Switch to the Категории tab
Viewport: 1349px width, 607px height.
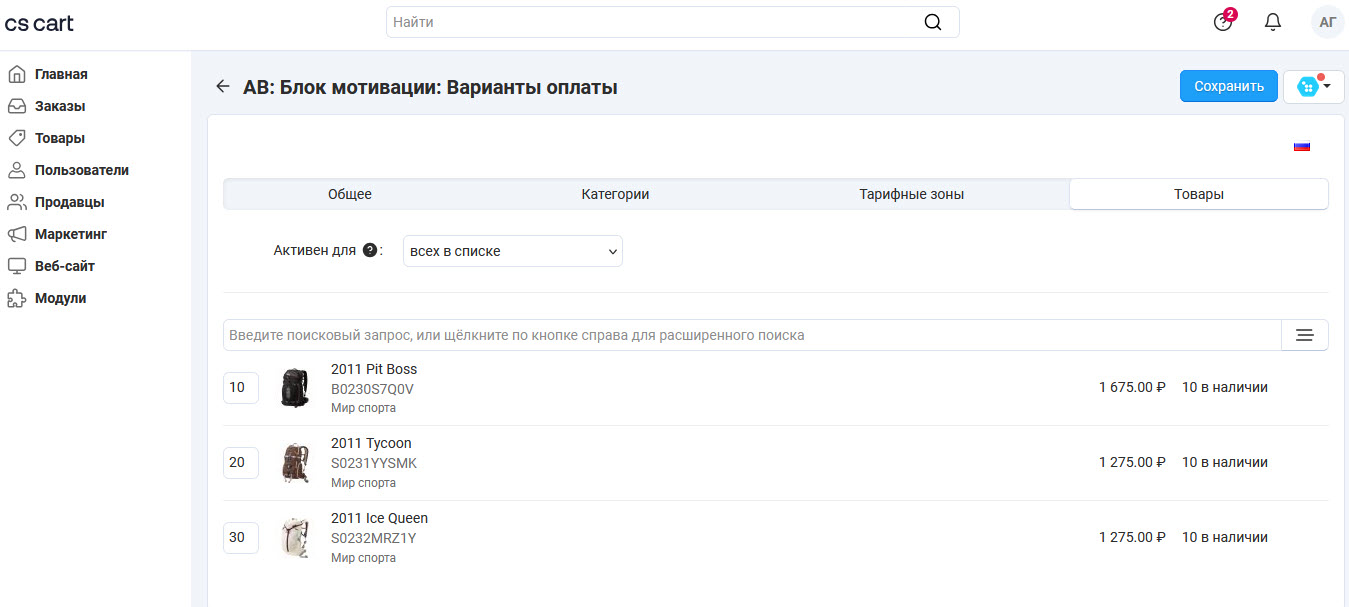coord(614,194)
